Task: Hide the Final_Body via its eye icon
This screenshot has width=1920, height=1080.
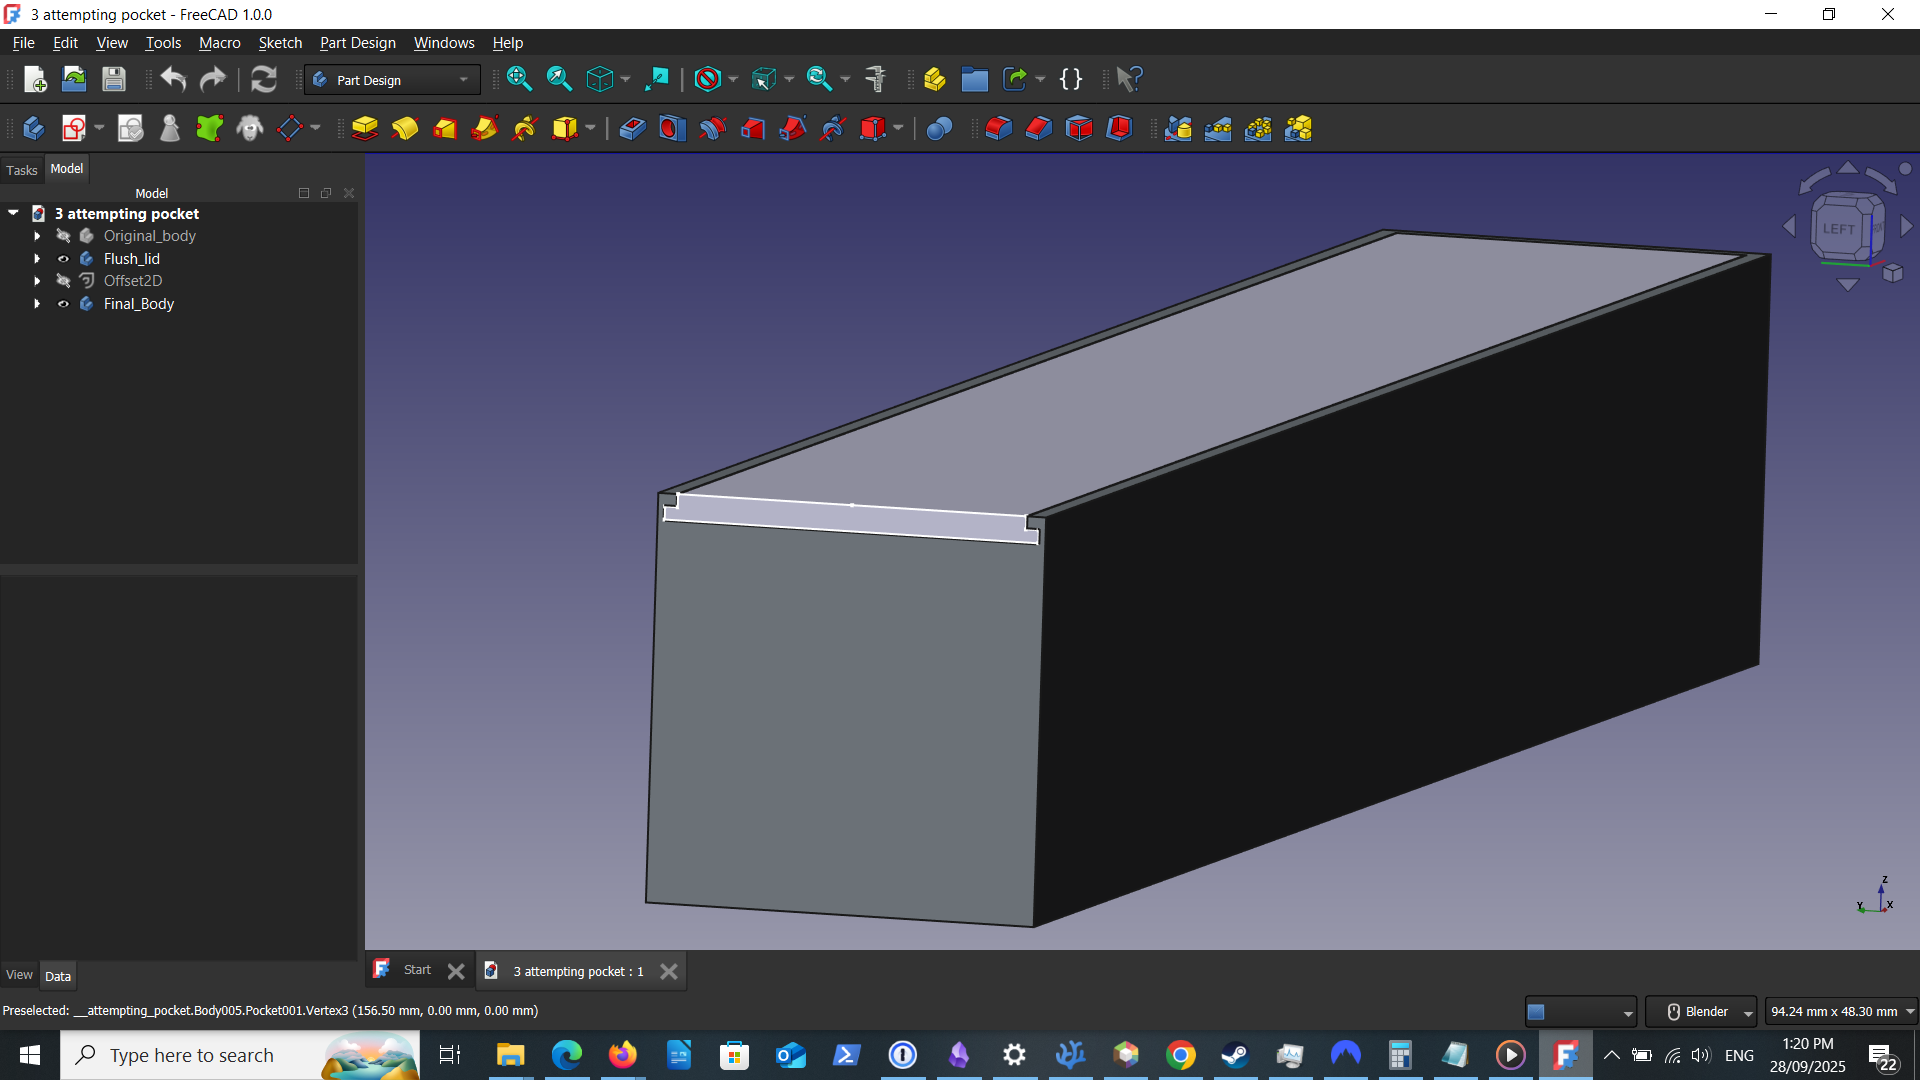Action: (x=63, y=304)
